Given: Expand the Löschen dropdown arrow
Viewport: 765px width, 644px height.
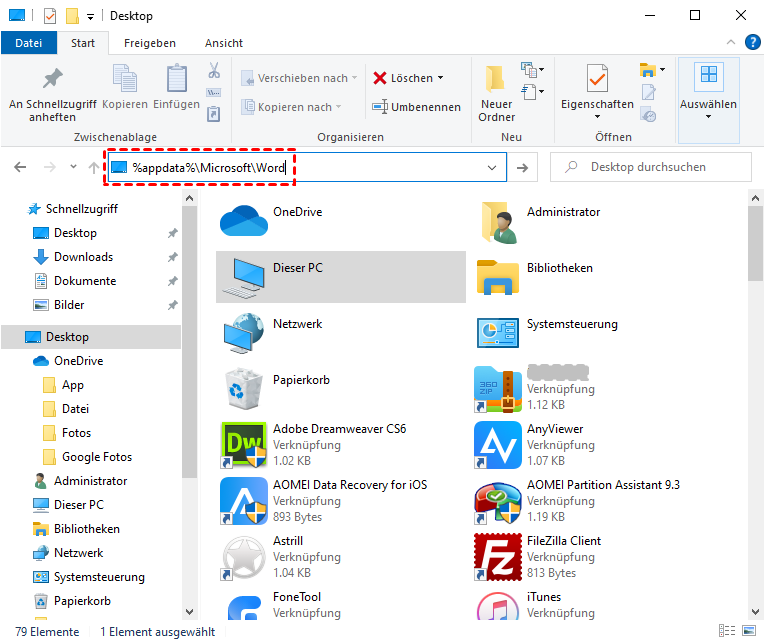Looking at the screenshot, I should click(441, 78).
